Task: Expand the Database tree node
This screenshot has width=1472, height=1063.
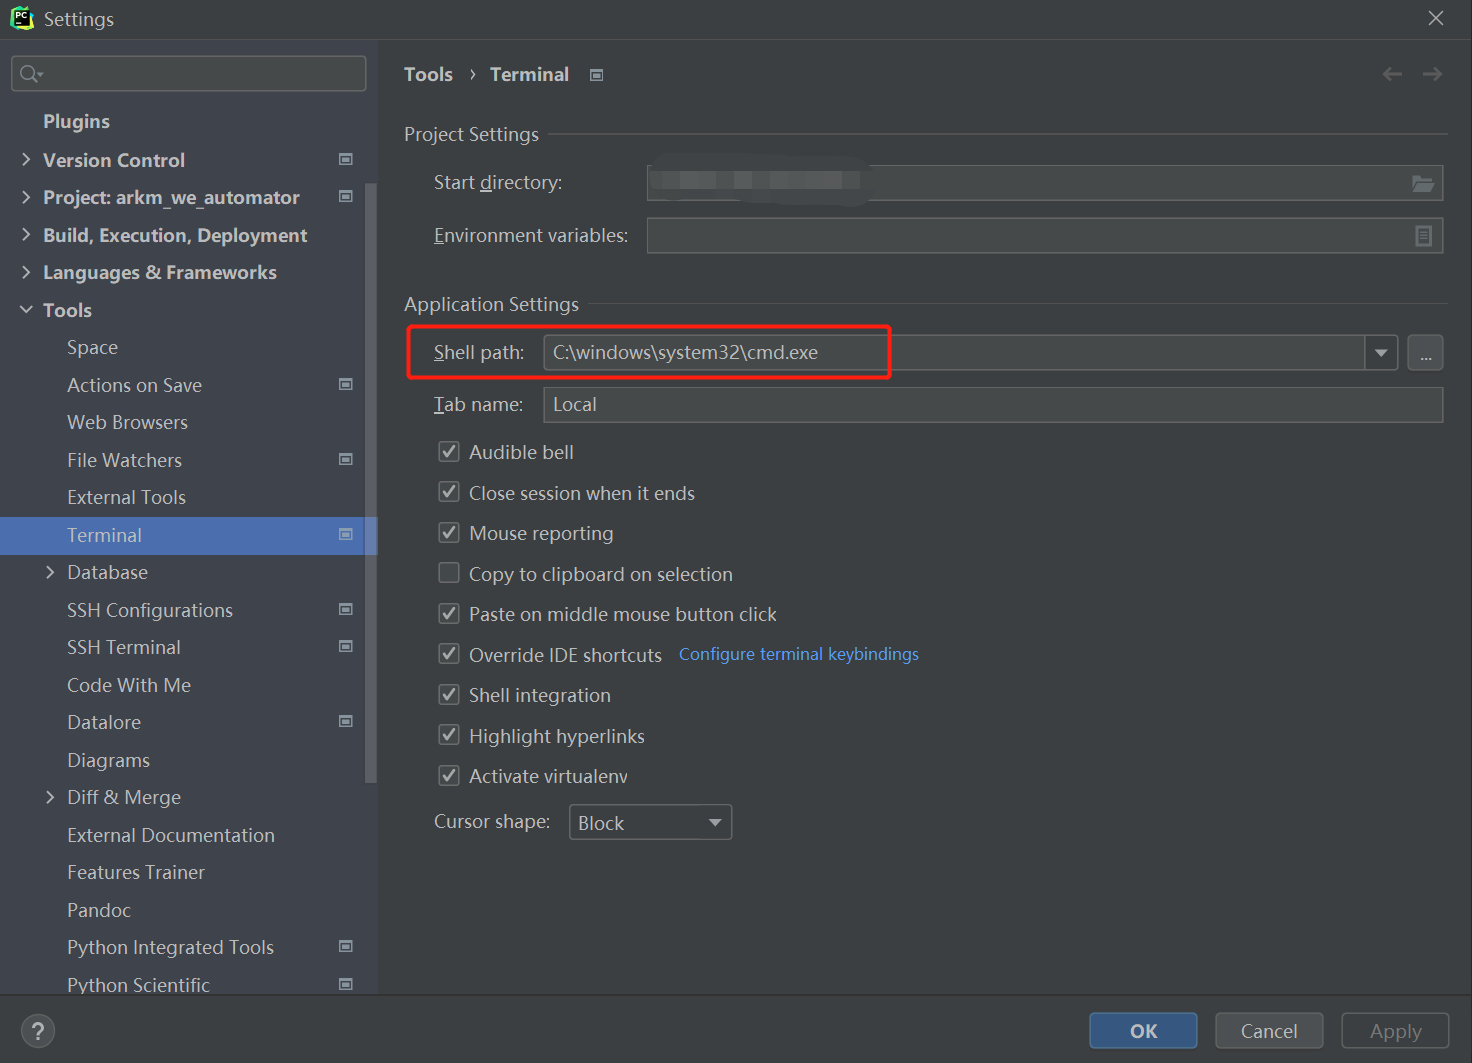Action: pyautogui.click(x=50, y=572)
